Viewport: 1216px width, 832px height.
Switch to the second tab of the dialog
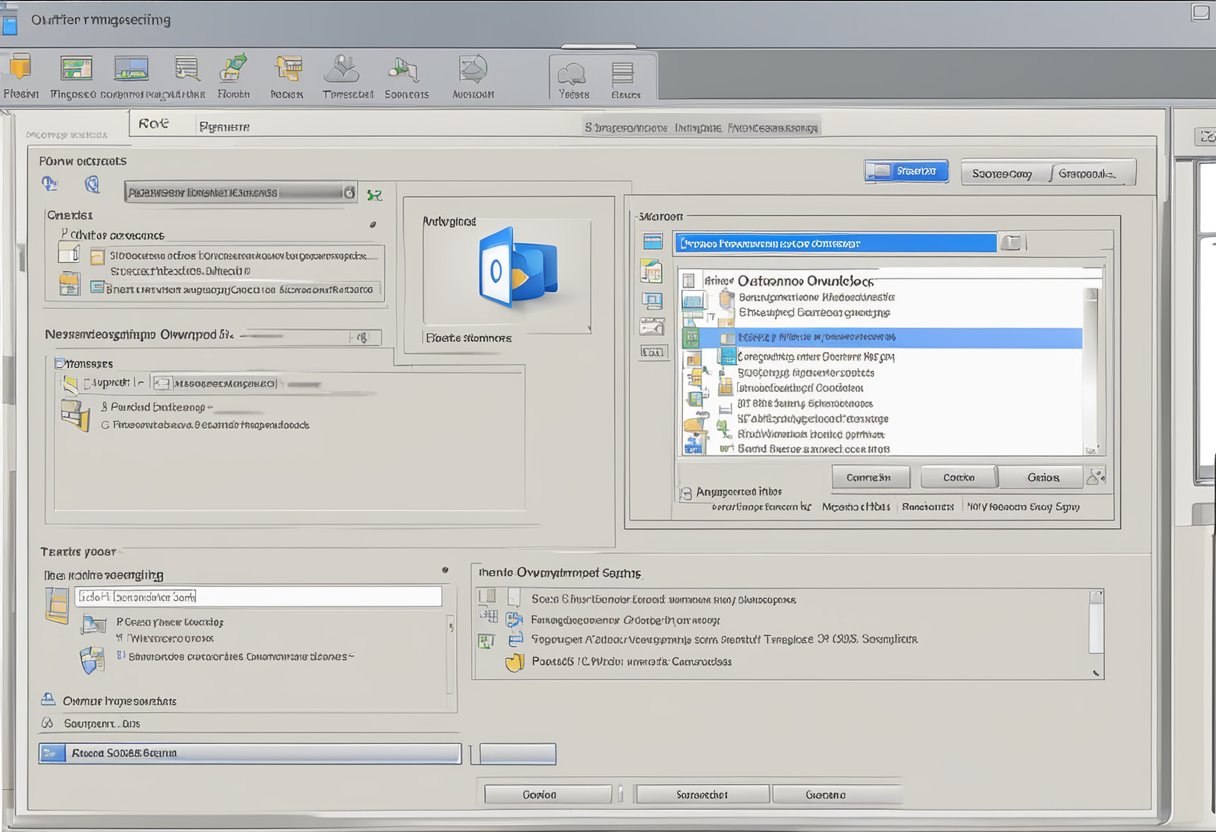tap(225, 124)
